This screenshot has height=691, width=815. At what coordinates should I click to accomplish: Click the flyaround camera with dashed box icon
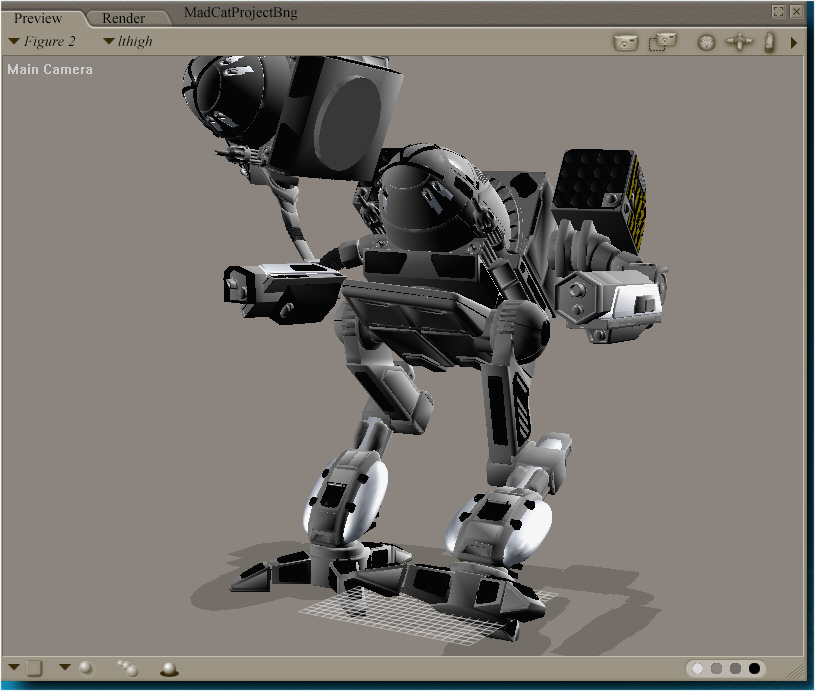click(663, 42)
